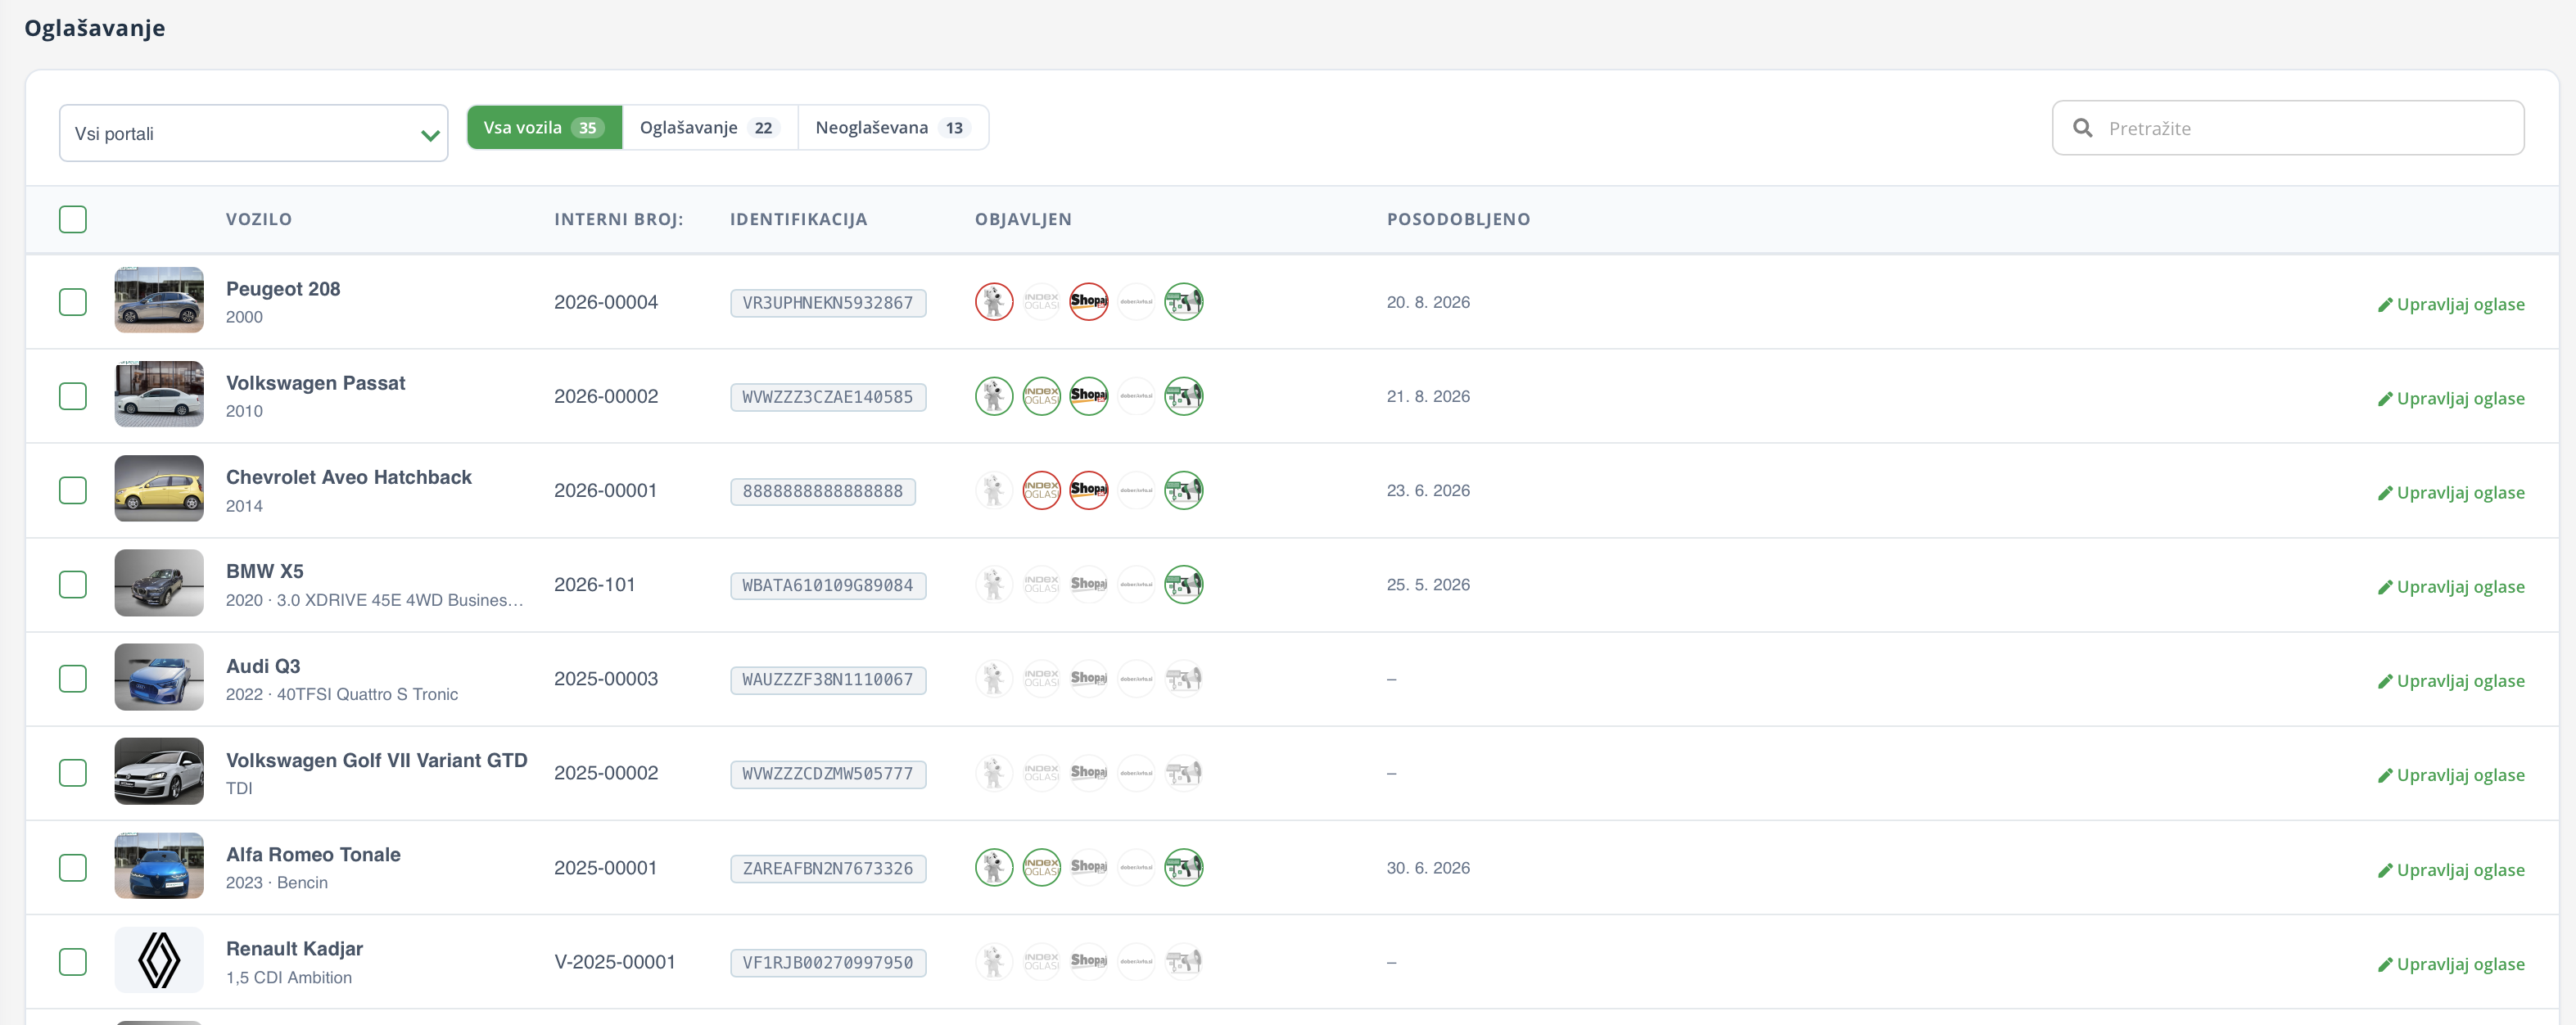Click the dog mascot icon for Alfa Romeo Tonale

point(994,867)
